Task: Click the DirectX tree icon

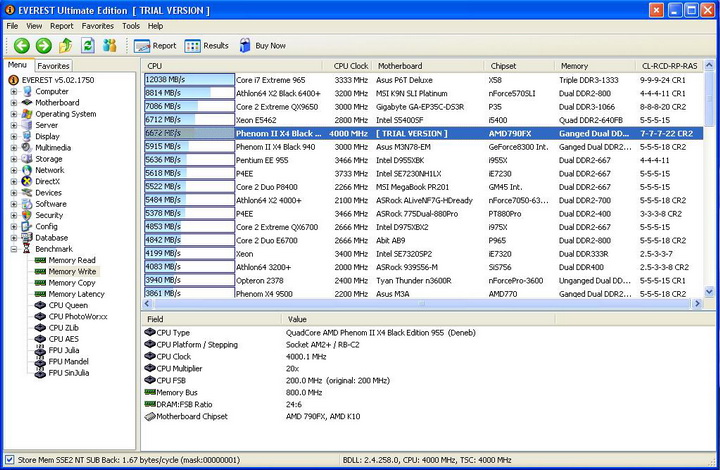Action: pos(27,181)
